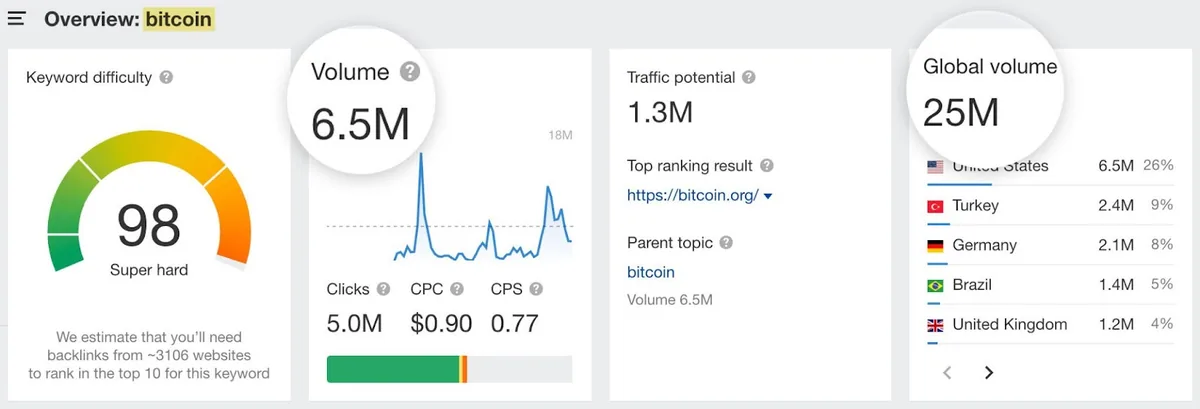The image size is (1200, 409).
Task: Click the 25M global volume value
Action: pos(961,113)
